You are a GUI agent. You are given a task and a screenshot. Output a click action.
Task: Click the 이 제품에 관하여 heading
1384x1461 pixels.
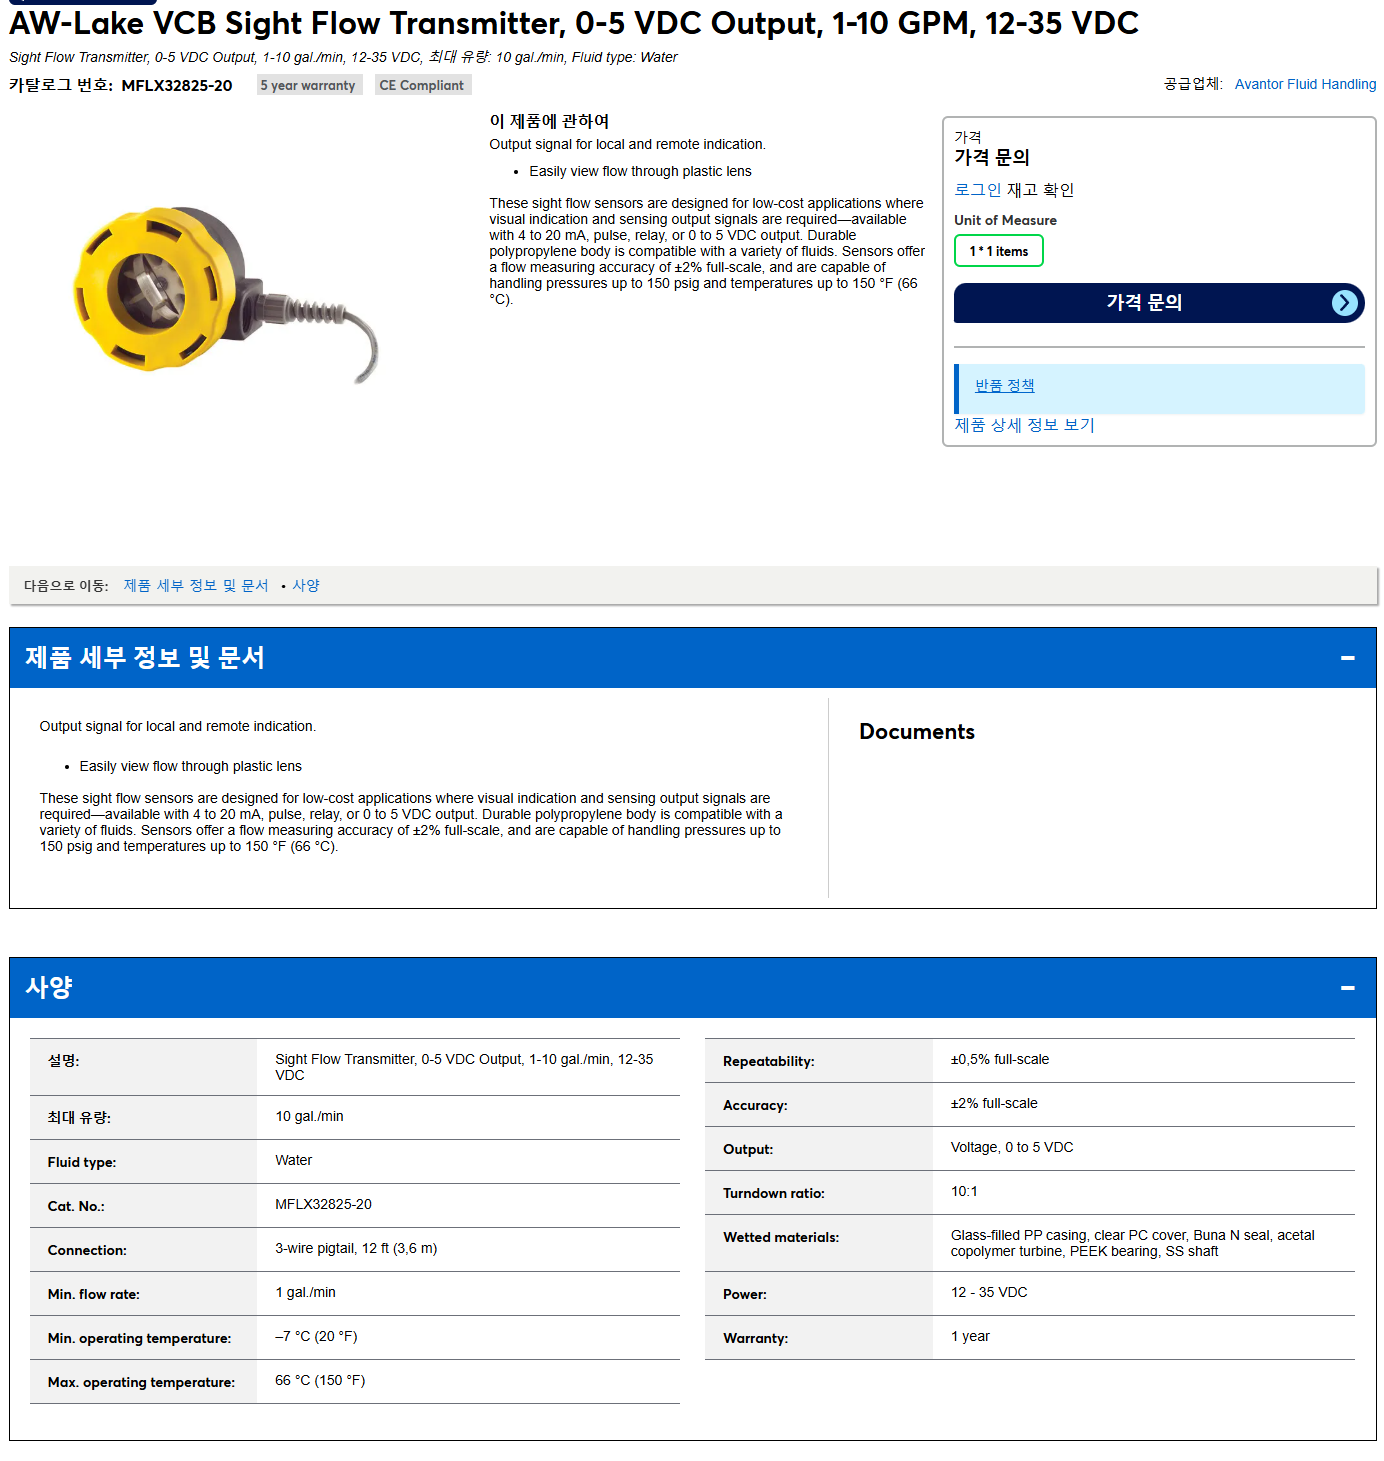pyautogui.click(x=549, y=121)
